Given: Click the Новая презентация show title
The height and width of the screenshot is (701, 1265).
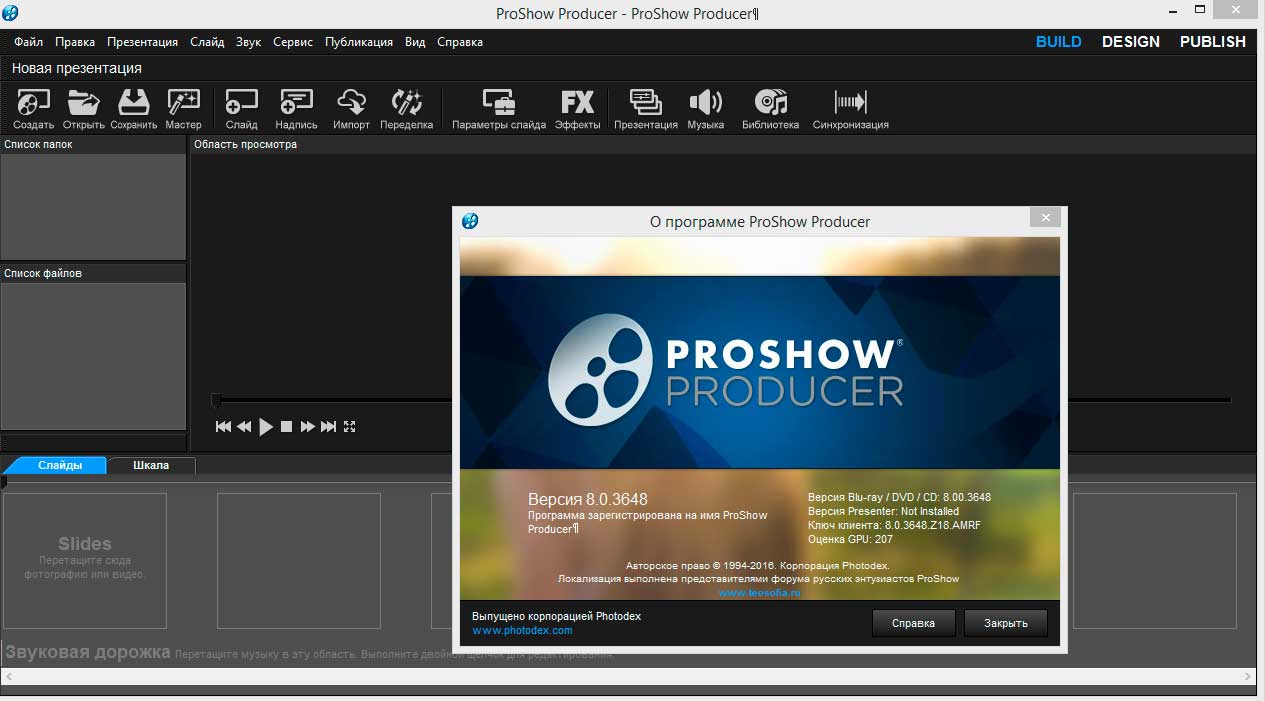Looking at the screenshot, I should (x=77, y=68).
